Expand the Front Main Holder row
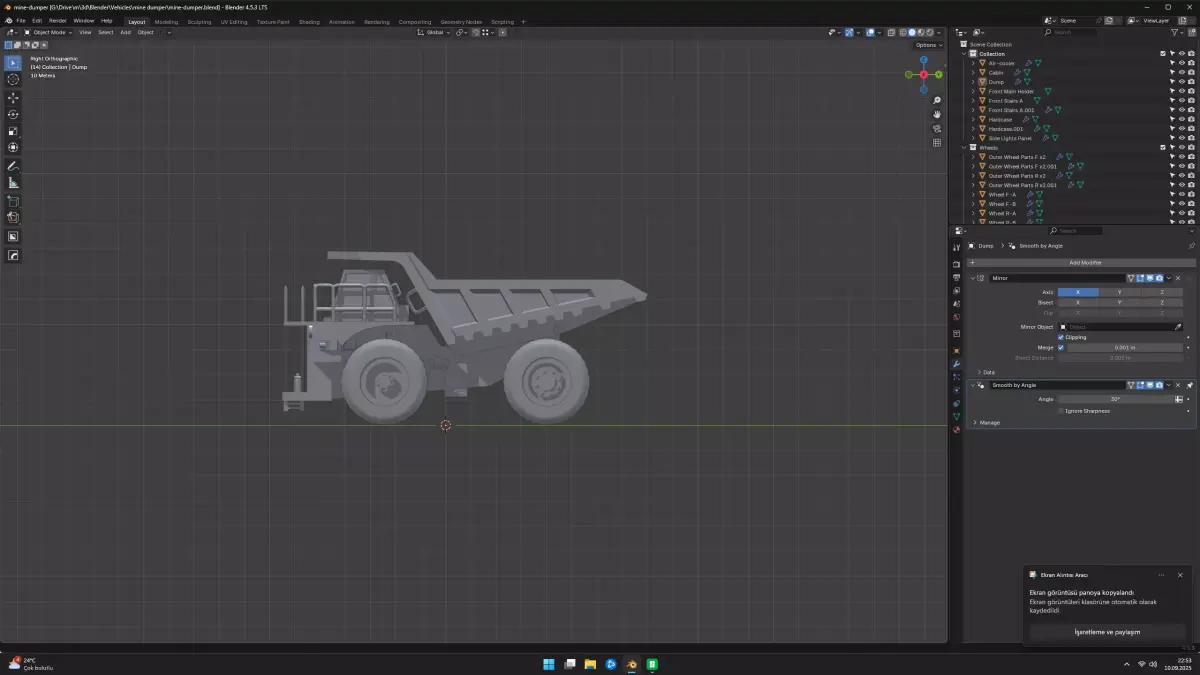The width and height of the screenshot is (1200, 675). tap(973, 91)
